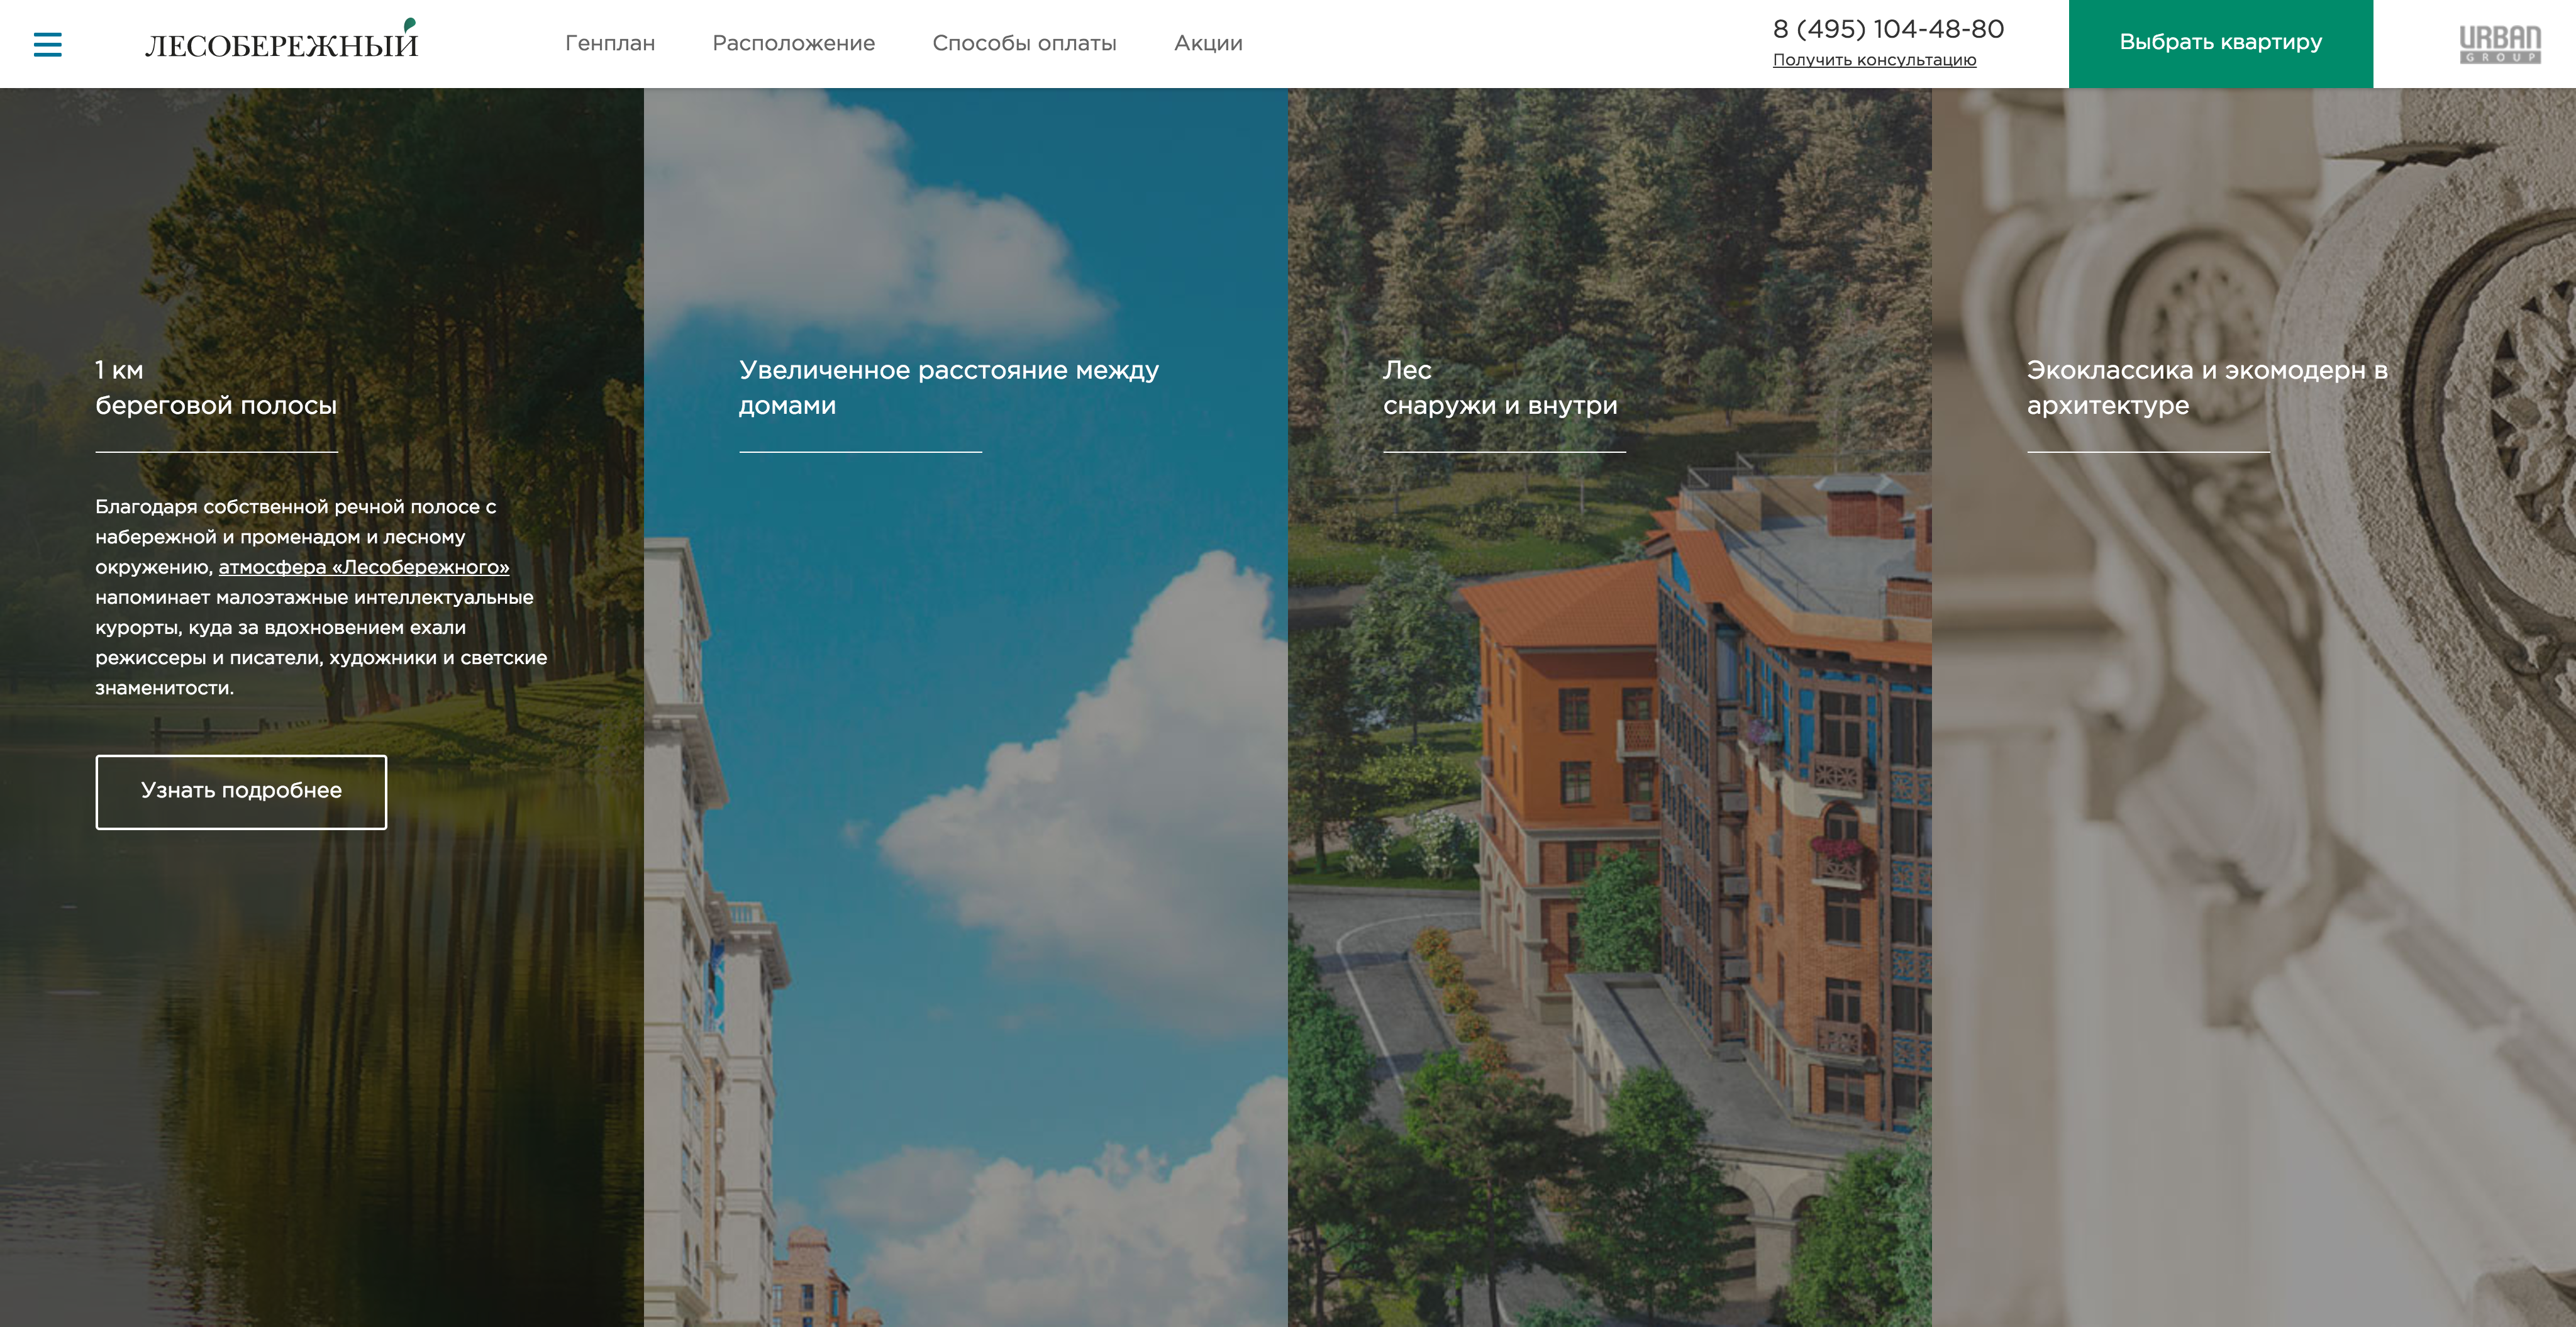This screenshot has height=1327, width=2576.
Task: Open Способы оплаты page
Action: click(x=1024, y=43)
